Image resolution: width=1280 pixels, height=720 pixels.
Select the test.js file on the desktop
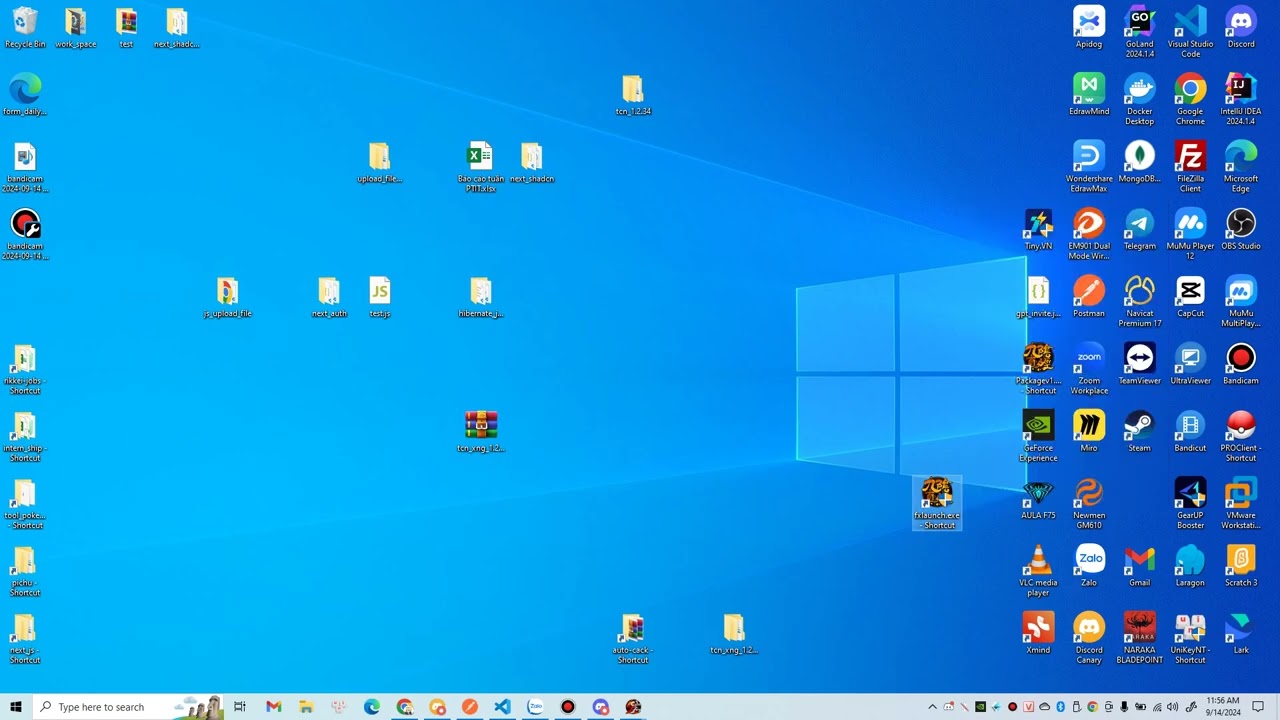(379, 297)
